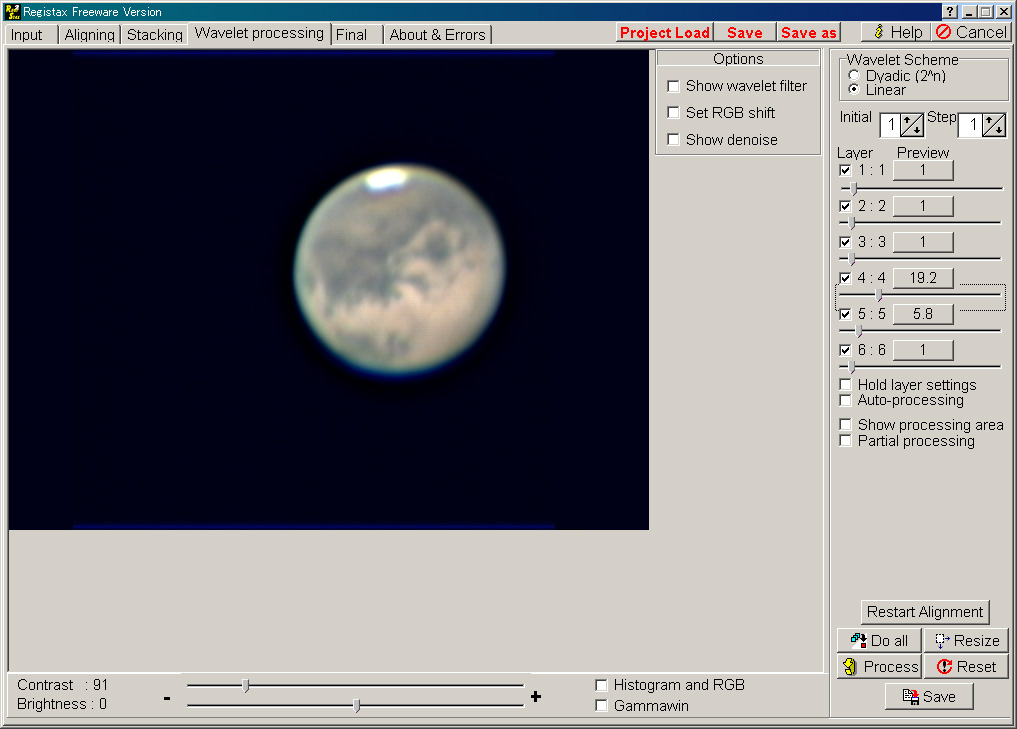Click the Process button
This screenshot has height=729, width=1017.
click(878, 666)
